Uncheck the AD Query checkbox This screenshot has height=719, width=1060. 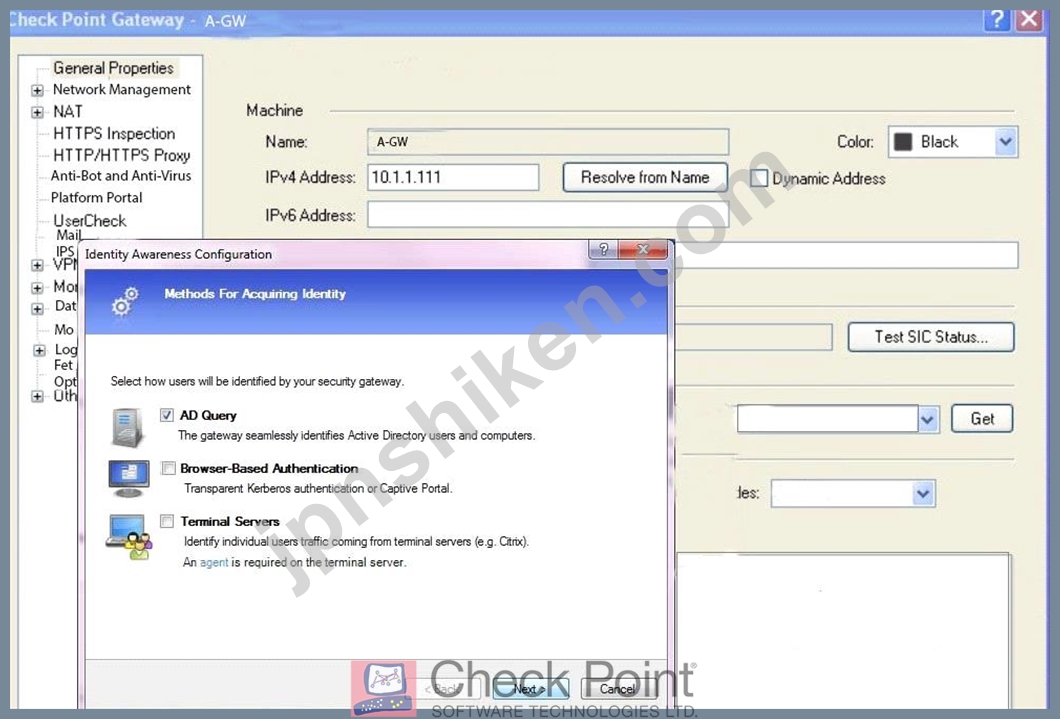pos(167,415)
